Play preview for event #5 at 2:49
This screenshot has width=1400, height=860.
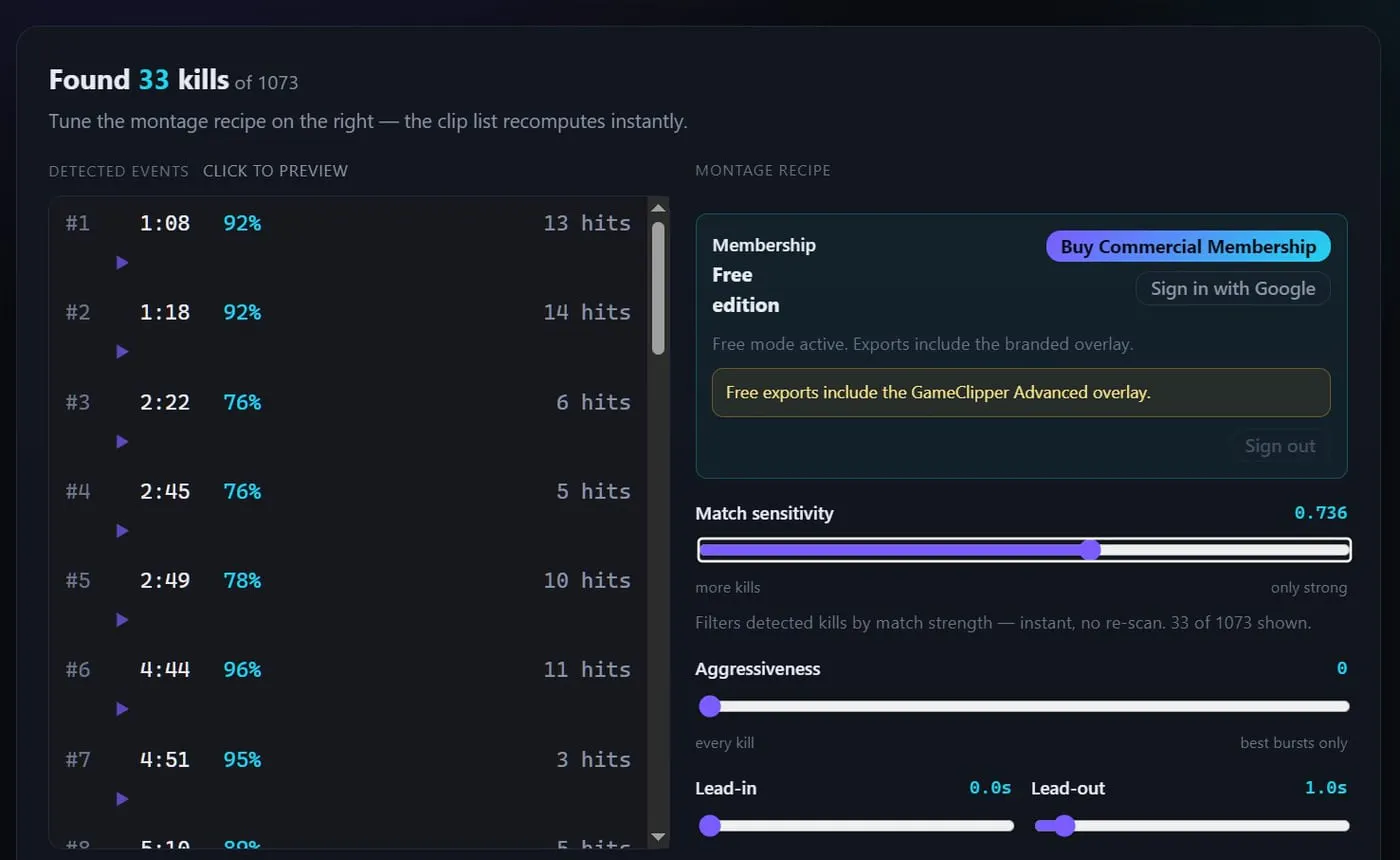[x=122, y=619]
